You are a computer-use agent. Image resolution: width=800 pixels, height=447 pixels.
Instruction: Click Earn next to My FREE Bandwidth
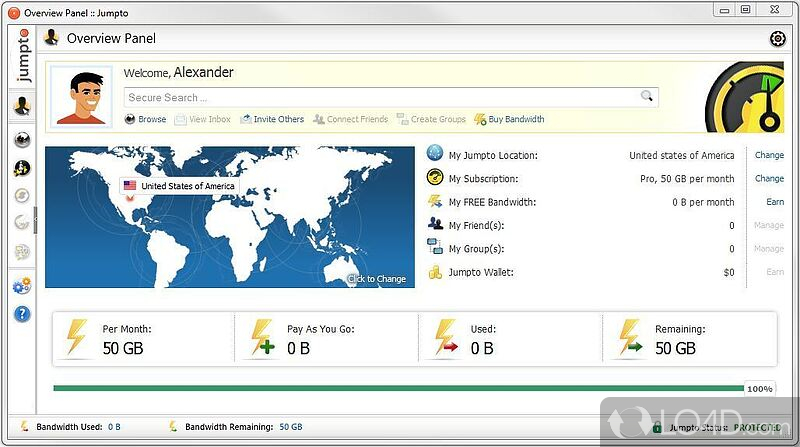774,202
